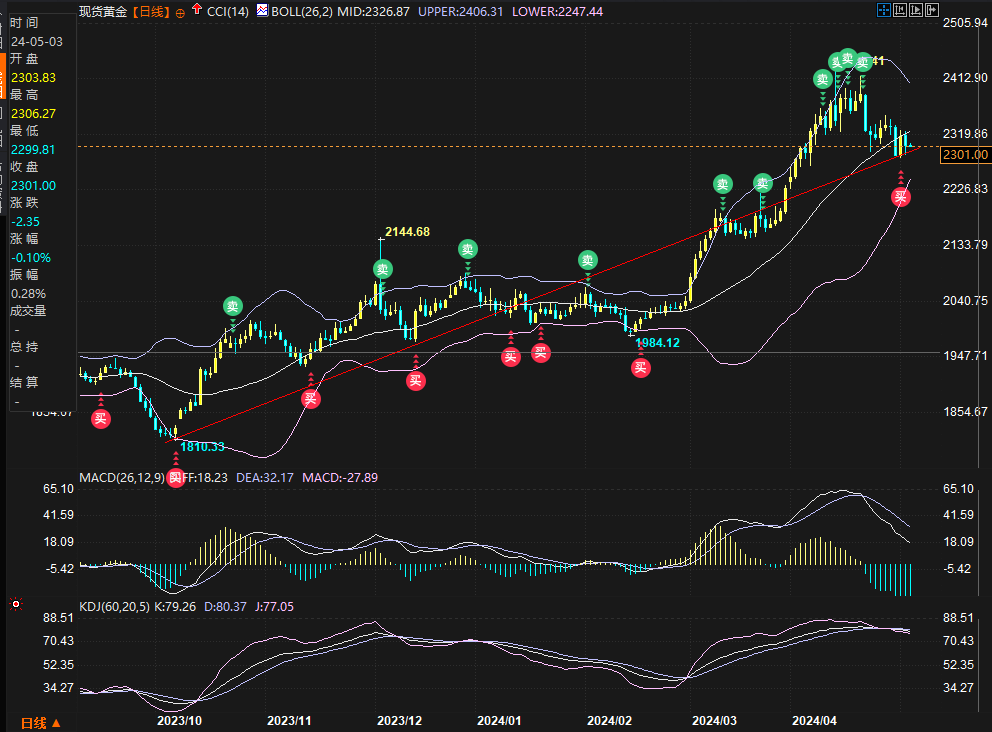992x732 pixels.
Task: Activate the blue crosshair cursor tool
Action: tap(884, 10)
